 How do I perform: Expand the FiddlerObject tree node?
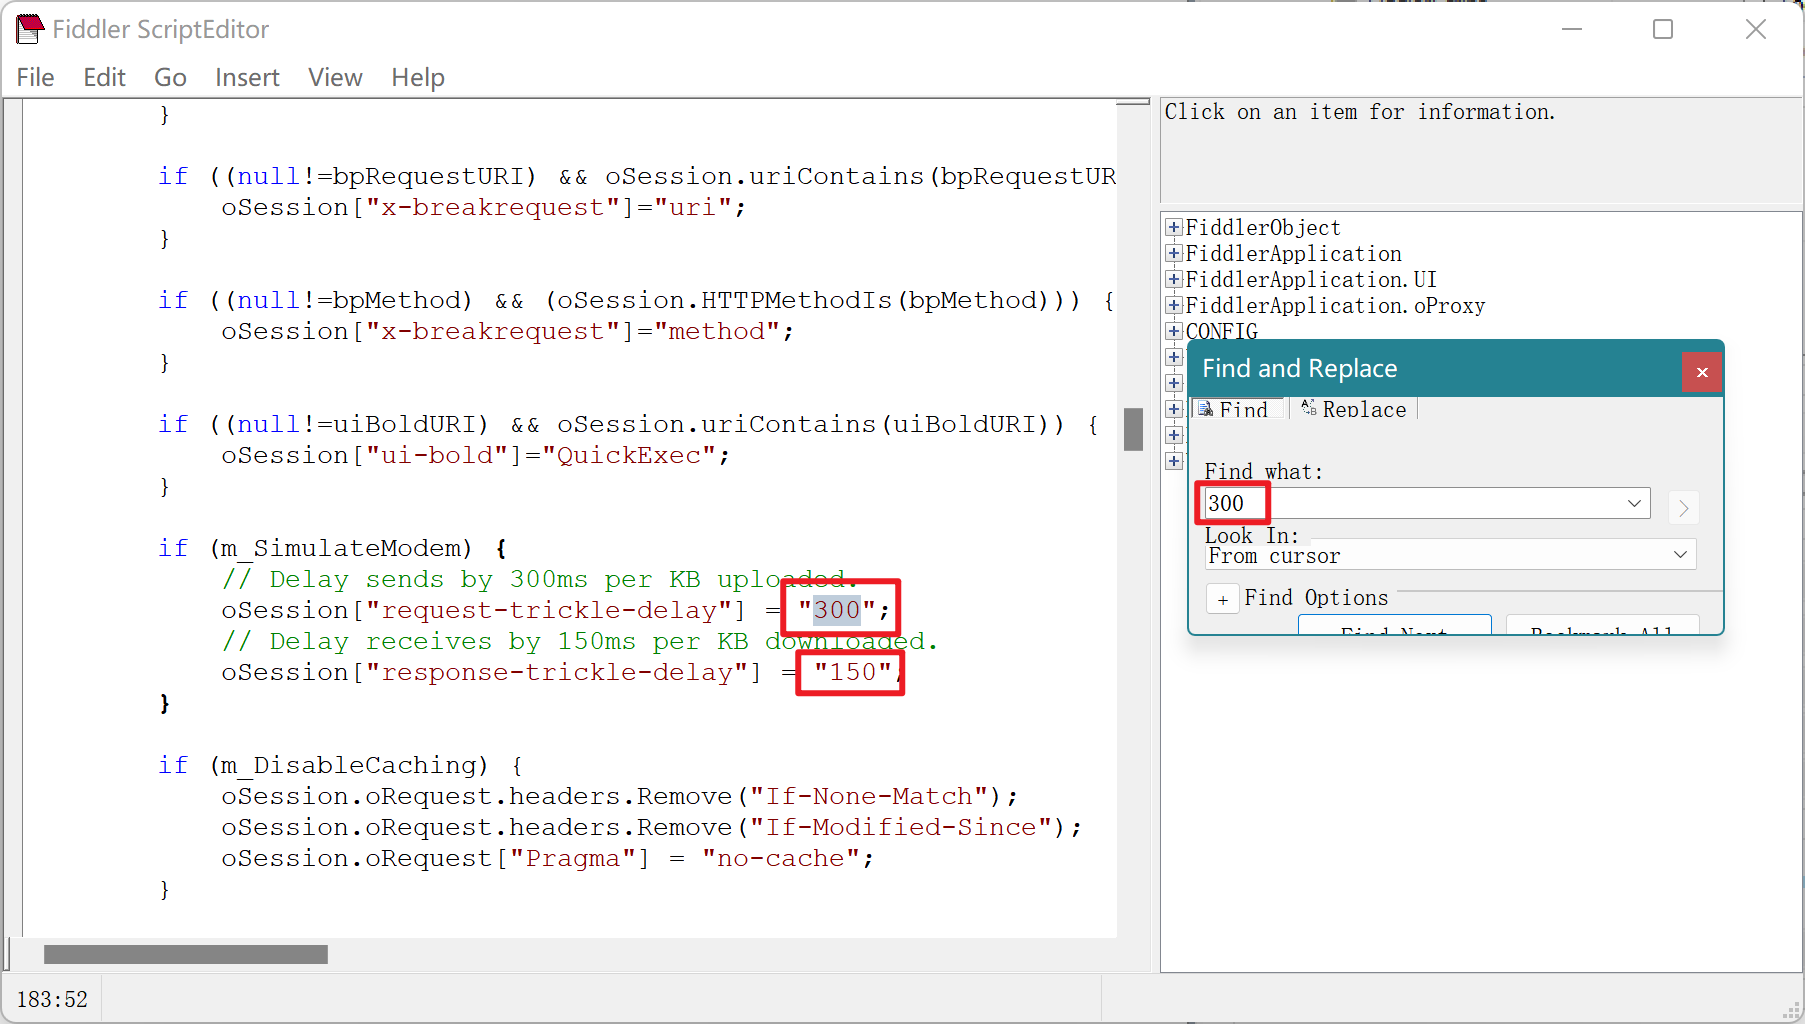(1173, 227)
